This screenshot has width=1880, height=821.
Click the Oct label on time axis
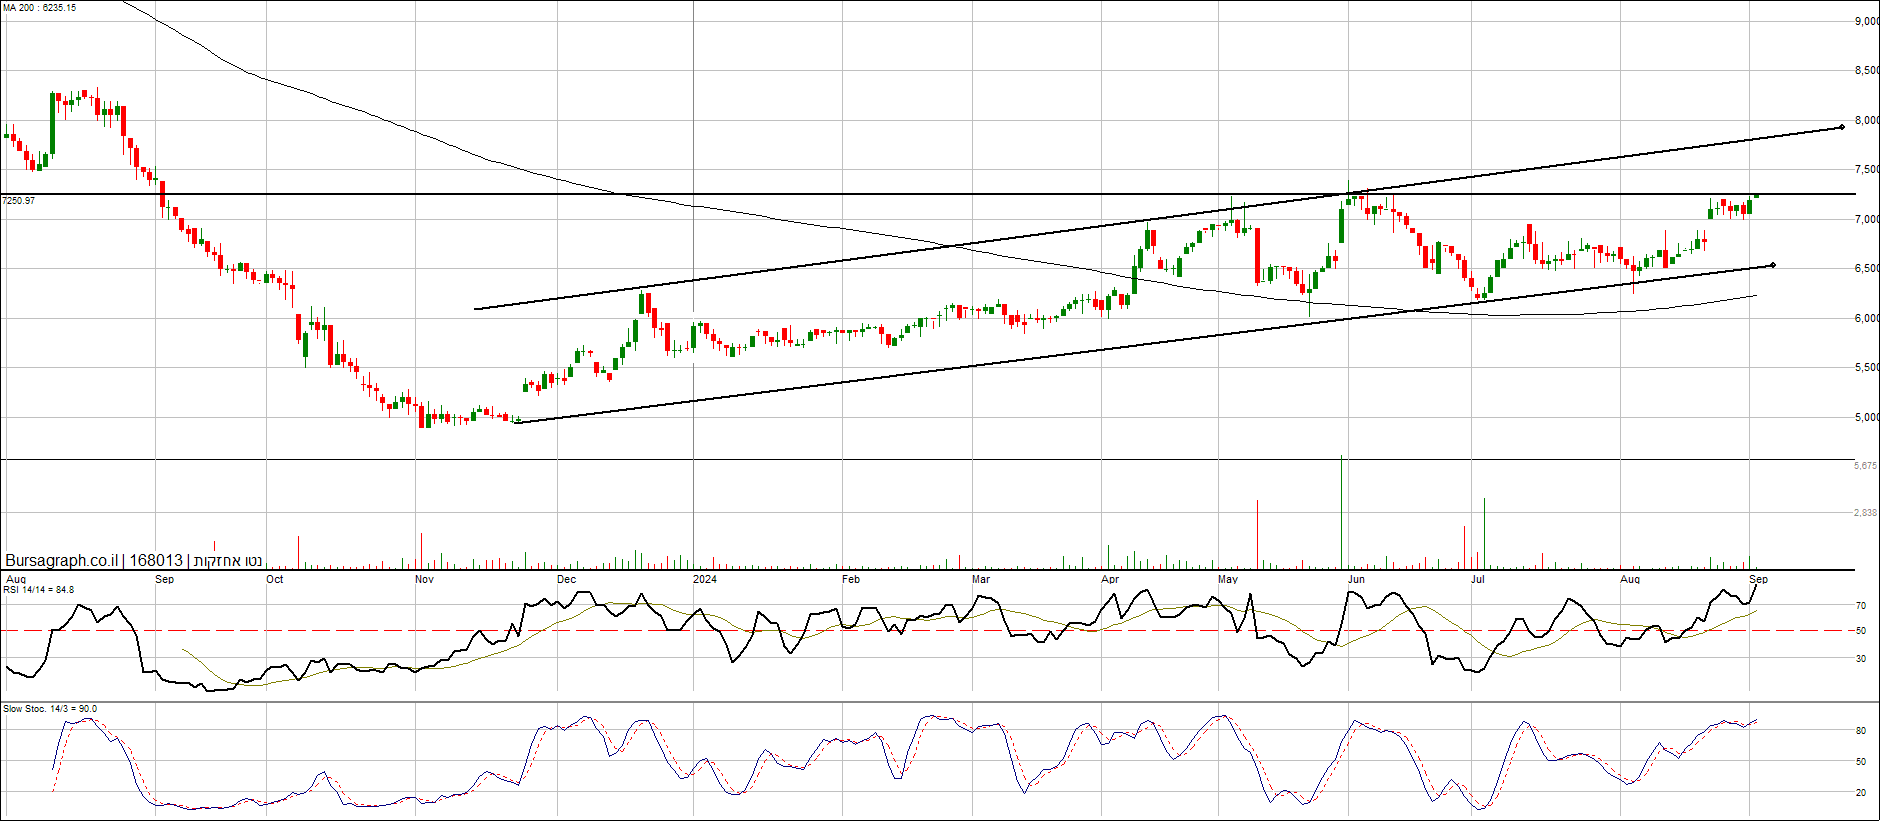tap(275, 579)
